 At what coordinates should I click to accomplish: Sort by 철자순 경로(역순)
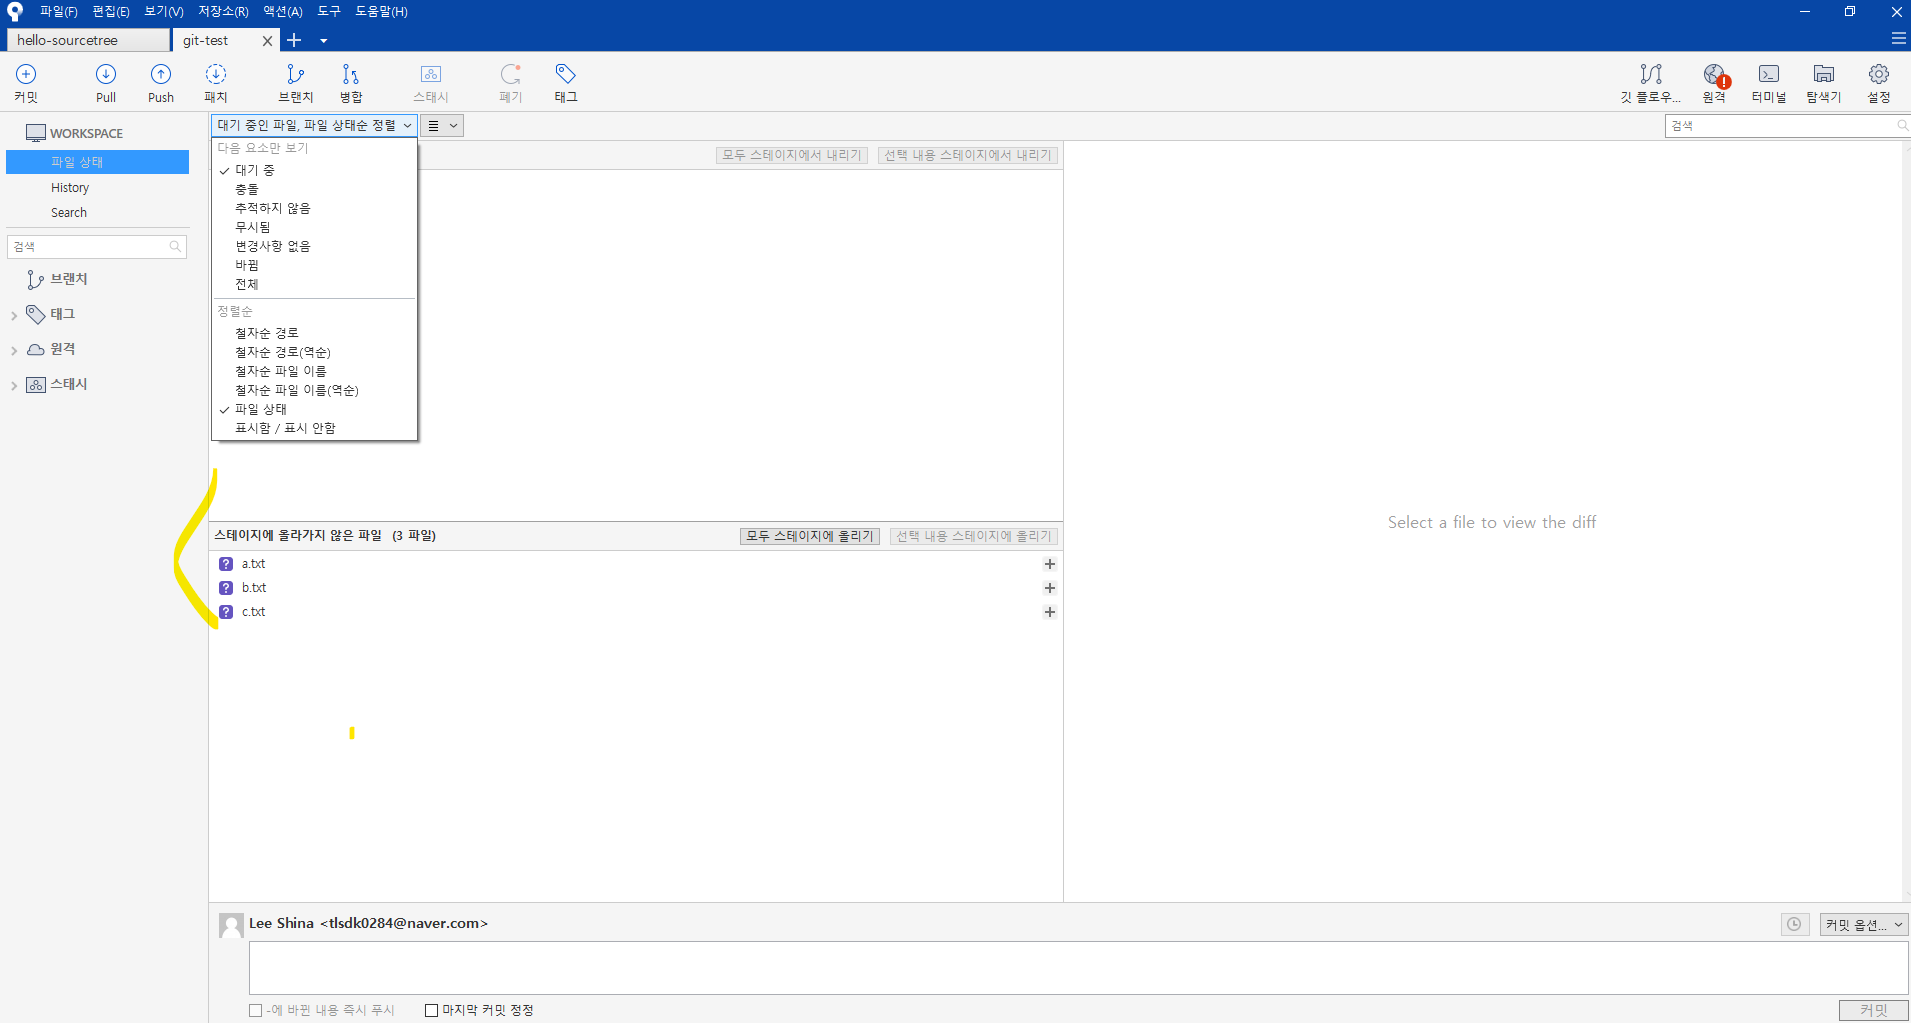(x=314, y=352)
